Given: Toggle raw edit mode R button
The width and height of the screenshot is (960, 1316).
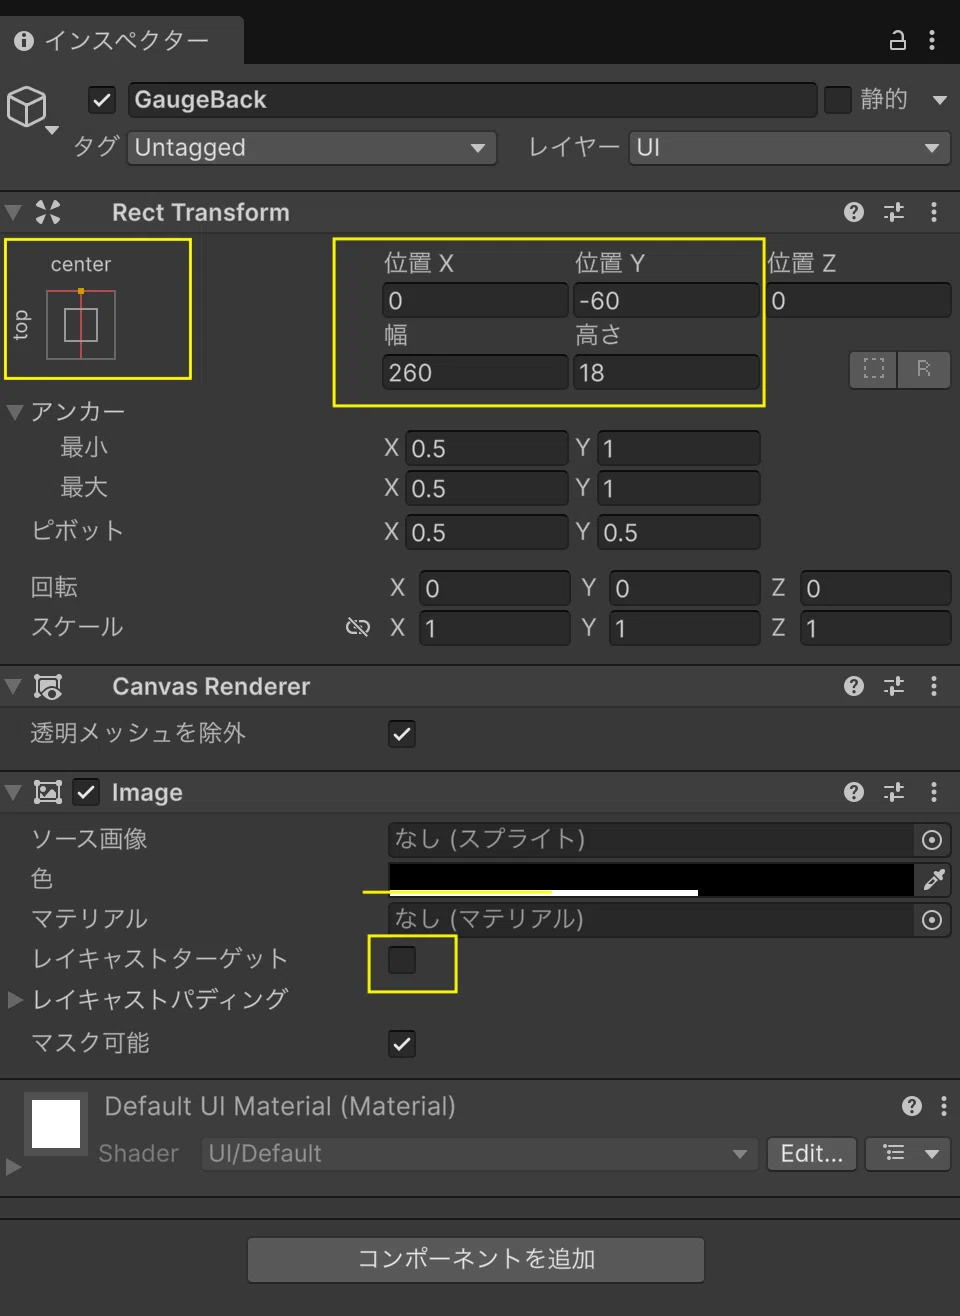Looking at the screenshot, I should [x=923, y=369].
